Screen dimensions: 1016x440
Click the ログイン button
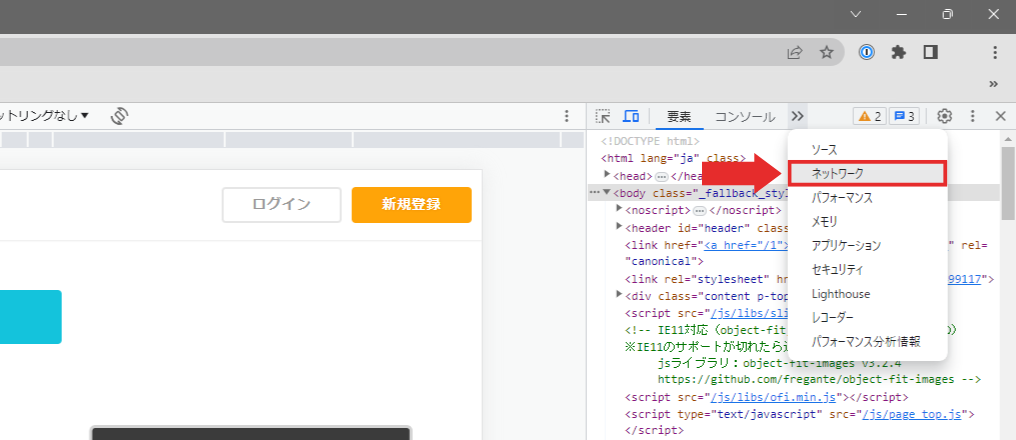pyautogui.click(x=281, y=205)
